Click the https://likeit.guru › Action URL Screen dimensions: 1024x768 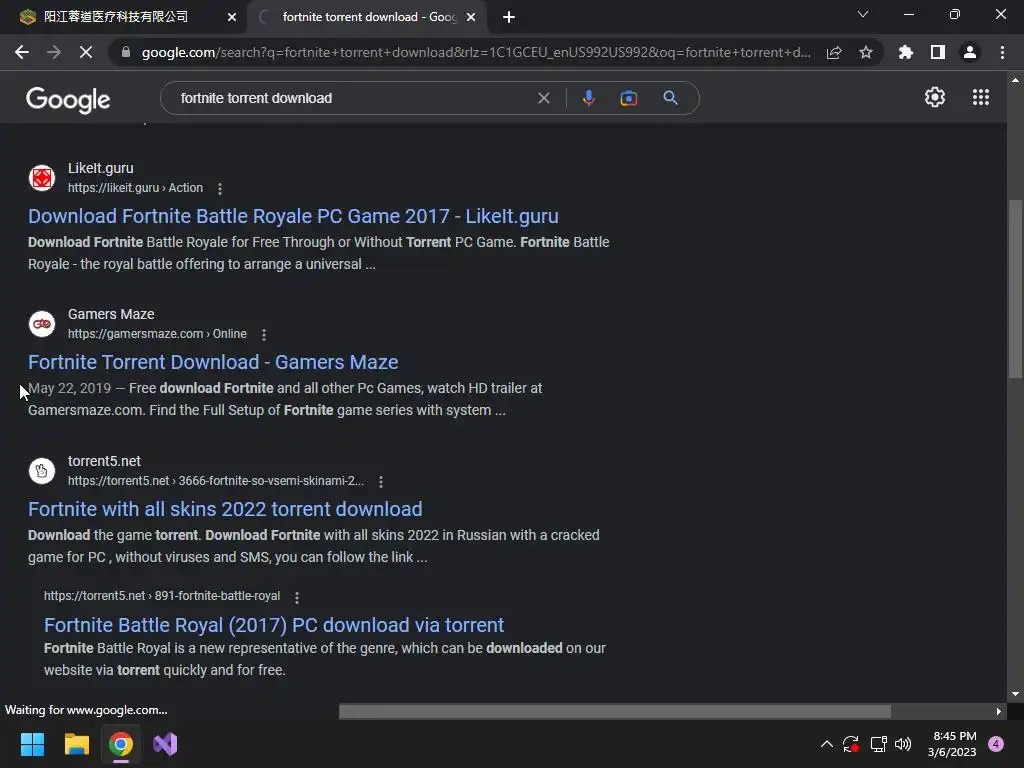pyautogui.click(x=135, y=188)
